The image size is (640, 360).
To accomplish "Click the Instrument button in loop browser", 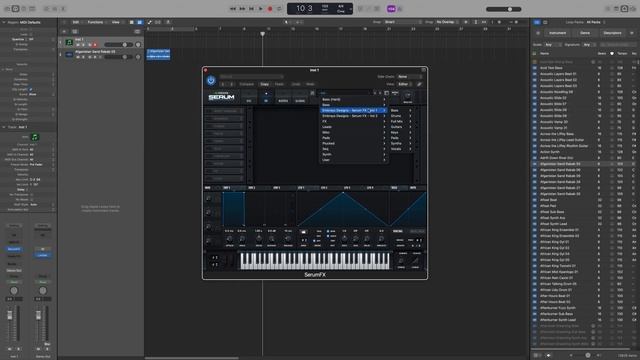I will pyautogui.click(x=558, y=33).
